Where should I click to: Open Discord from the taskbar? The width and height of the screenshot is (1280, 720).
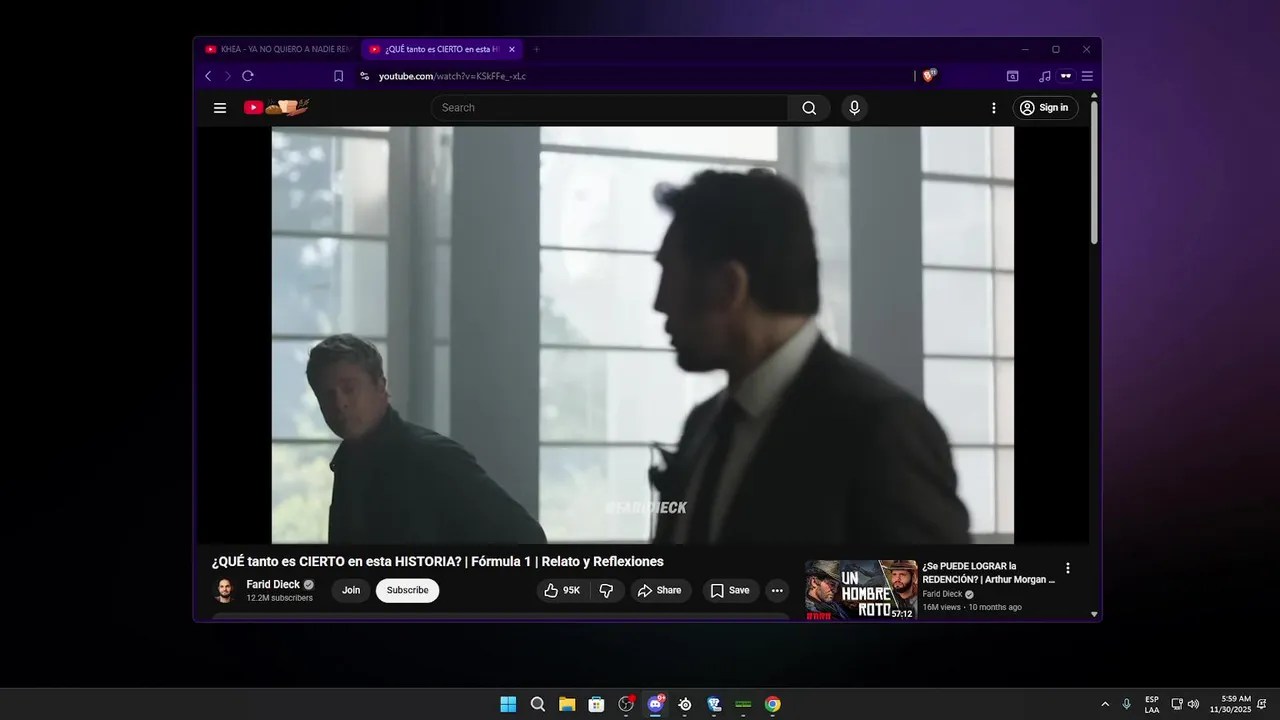tap(656, 704)
